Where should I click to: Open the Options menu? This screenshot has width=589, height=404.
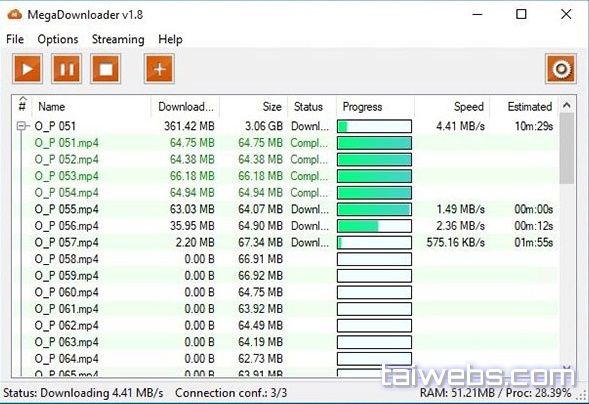click(x=58, y=39)
